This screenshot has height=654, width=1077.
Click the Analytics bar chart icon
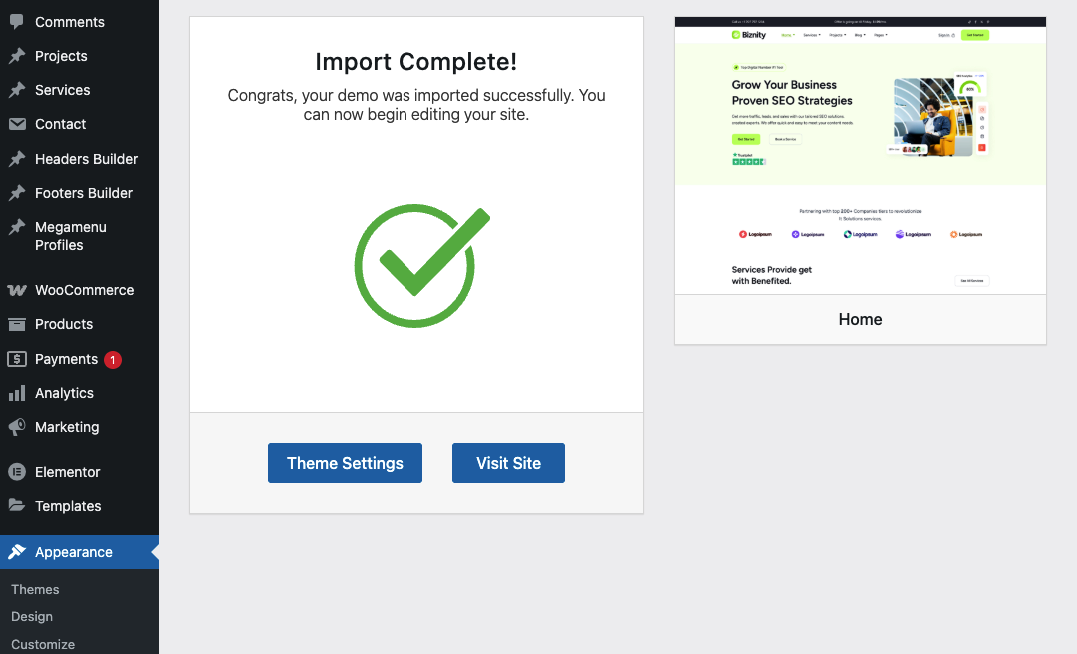(x=17, y=393)
